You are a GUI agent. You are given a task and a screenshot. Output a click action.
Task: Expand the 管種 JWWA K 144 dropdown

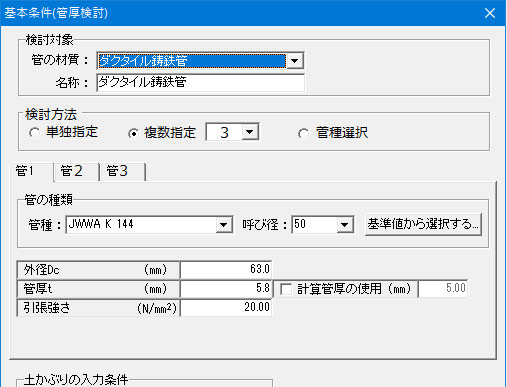point(224,225)
